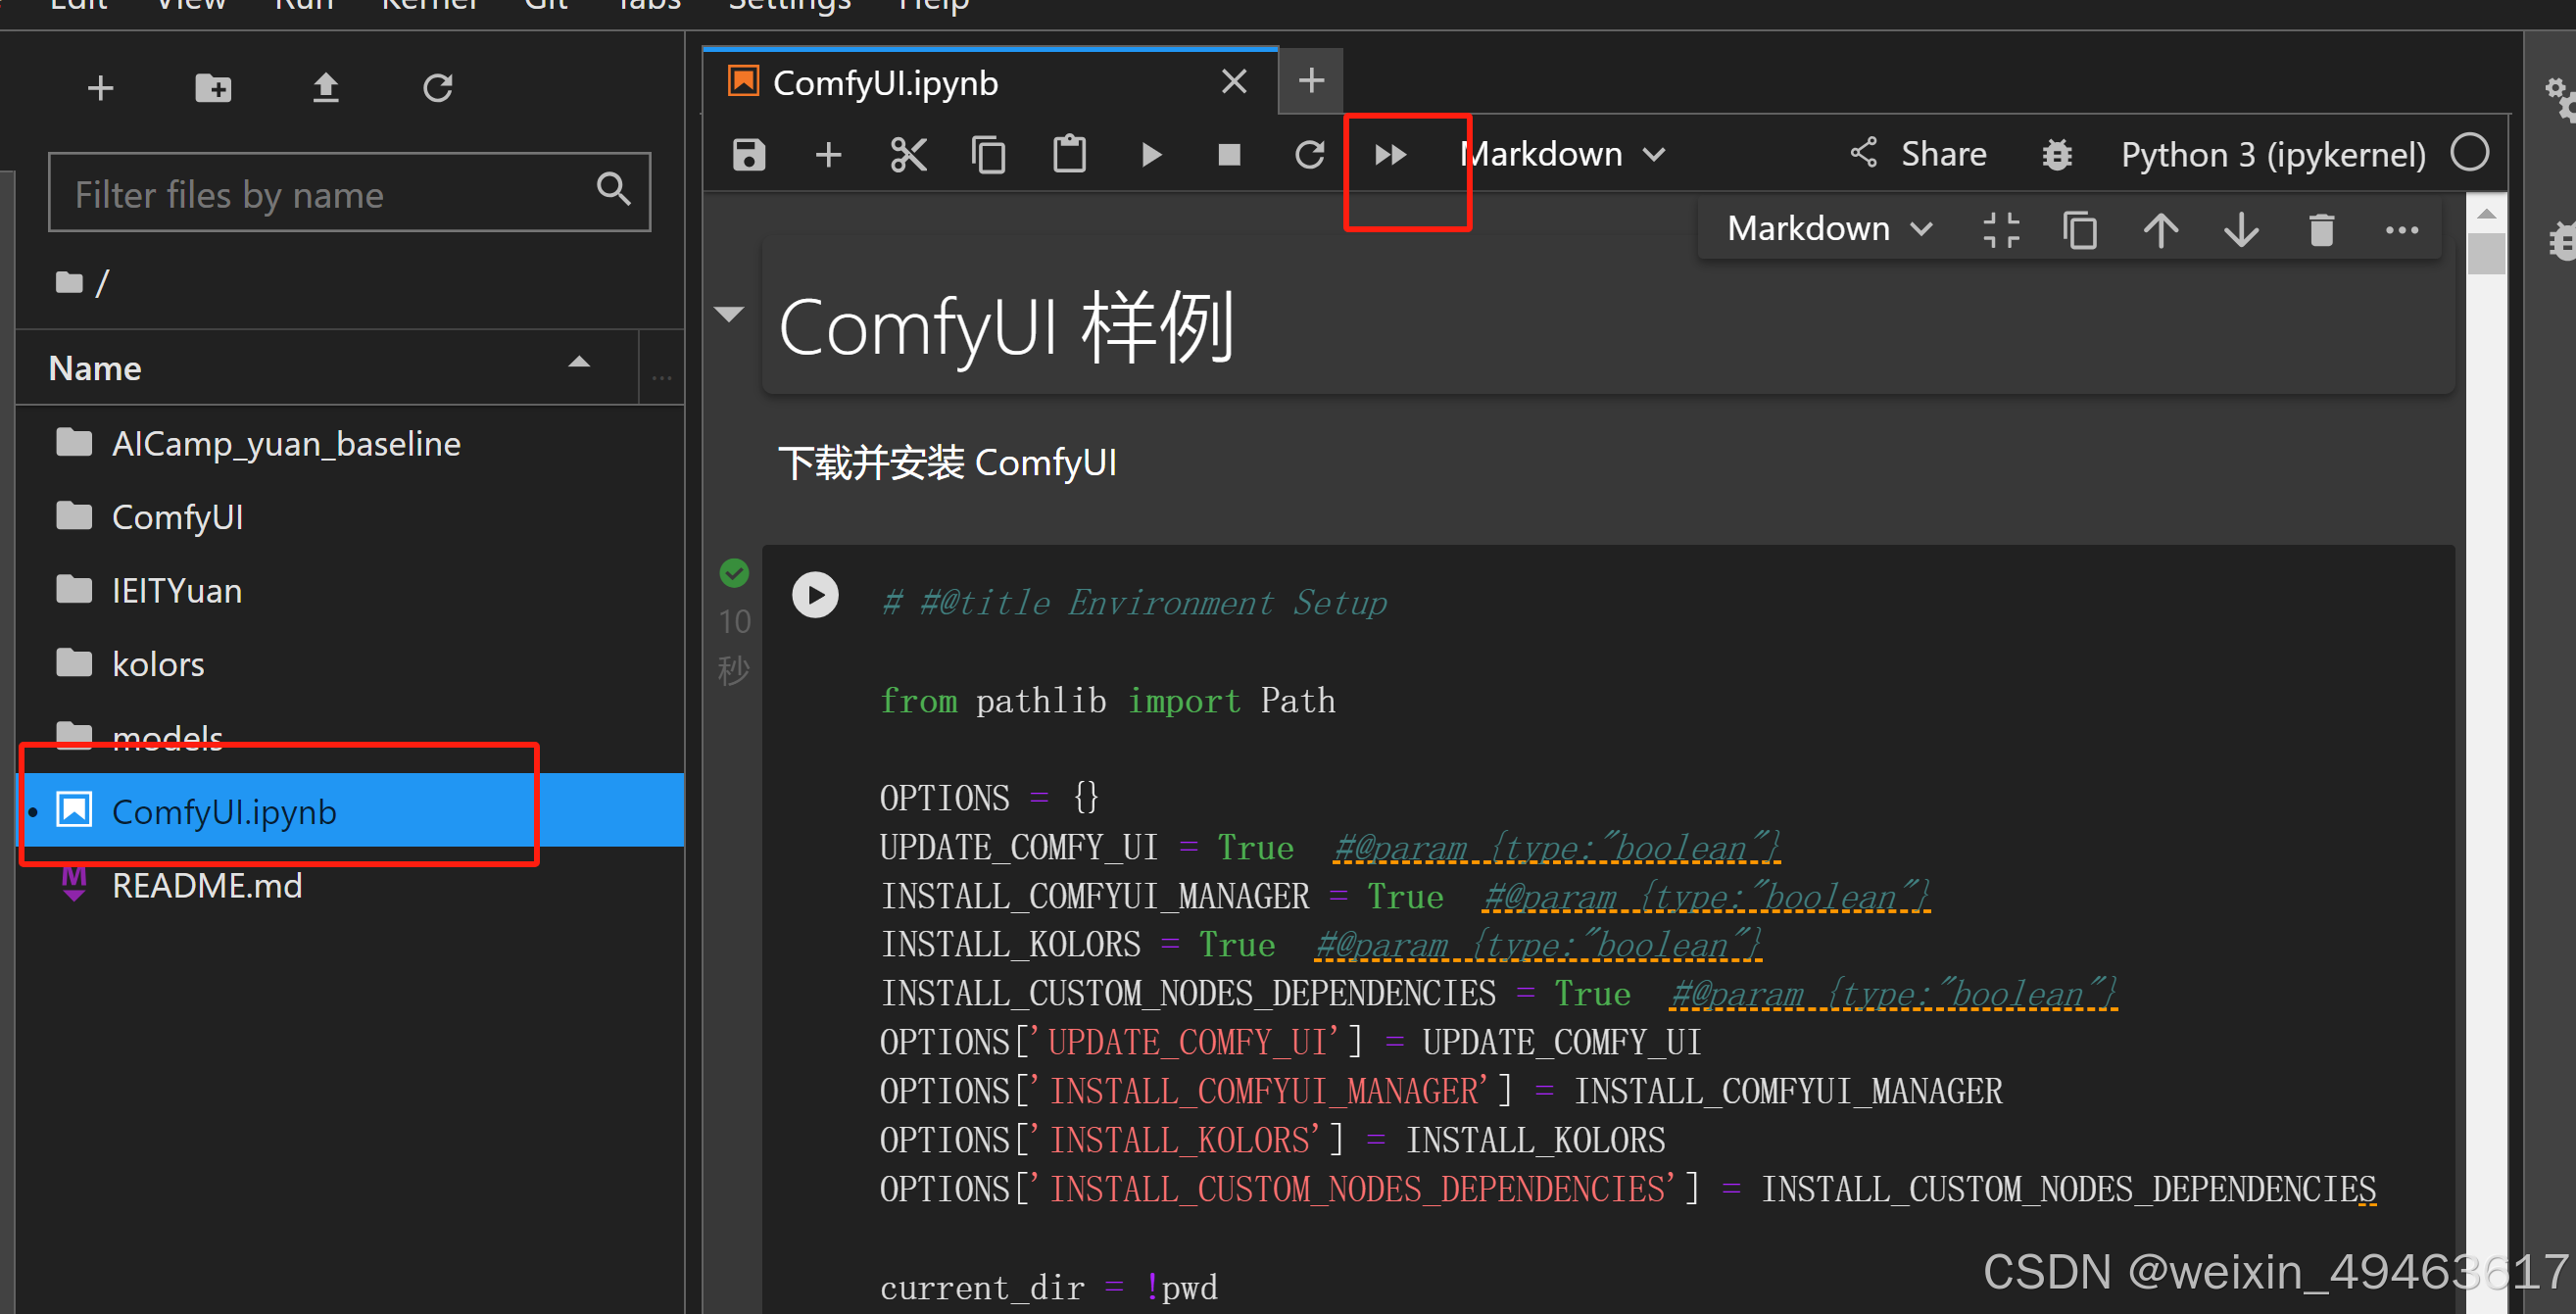Save the notebook with the disk icon
The width and height of the screenshot is (2576, 1314).
(748, 155)
